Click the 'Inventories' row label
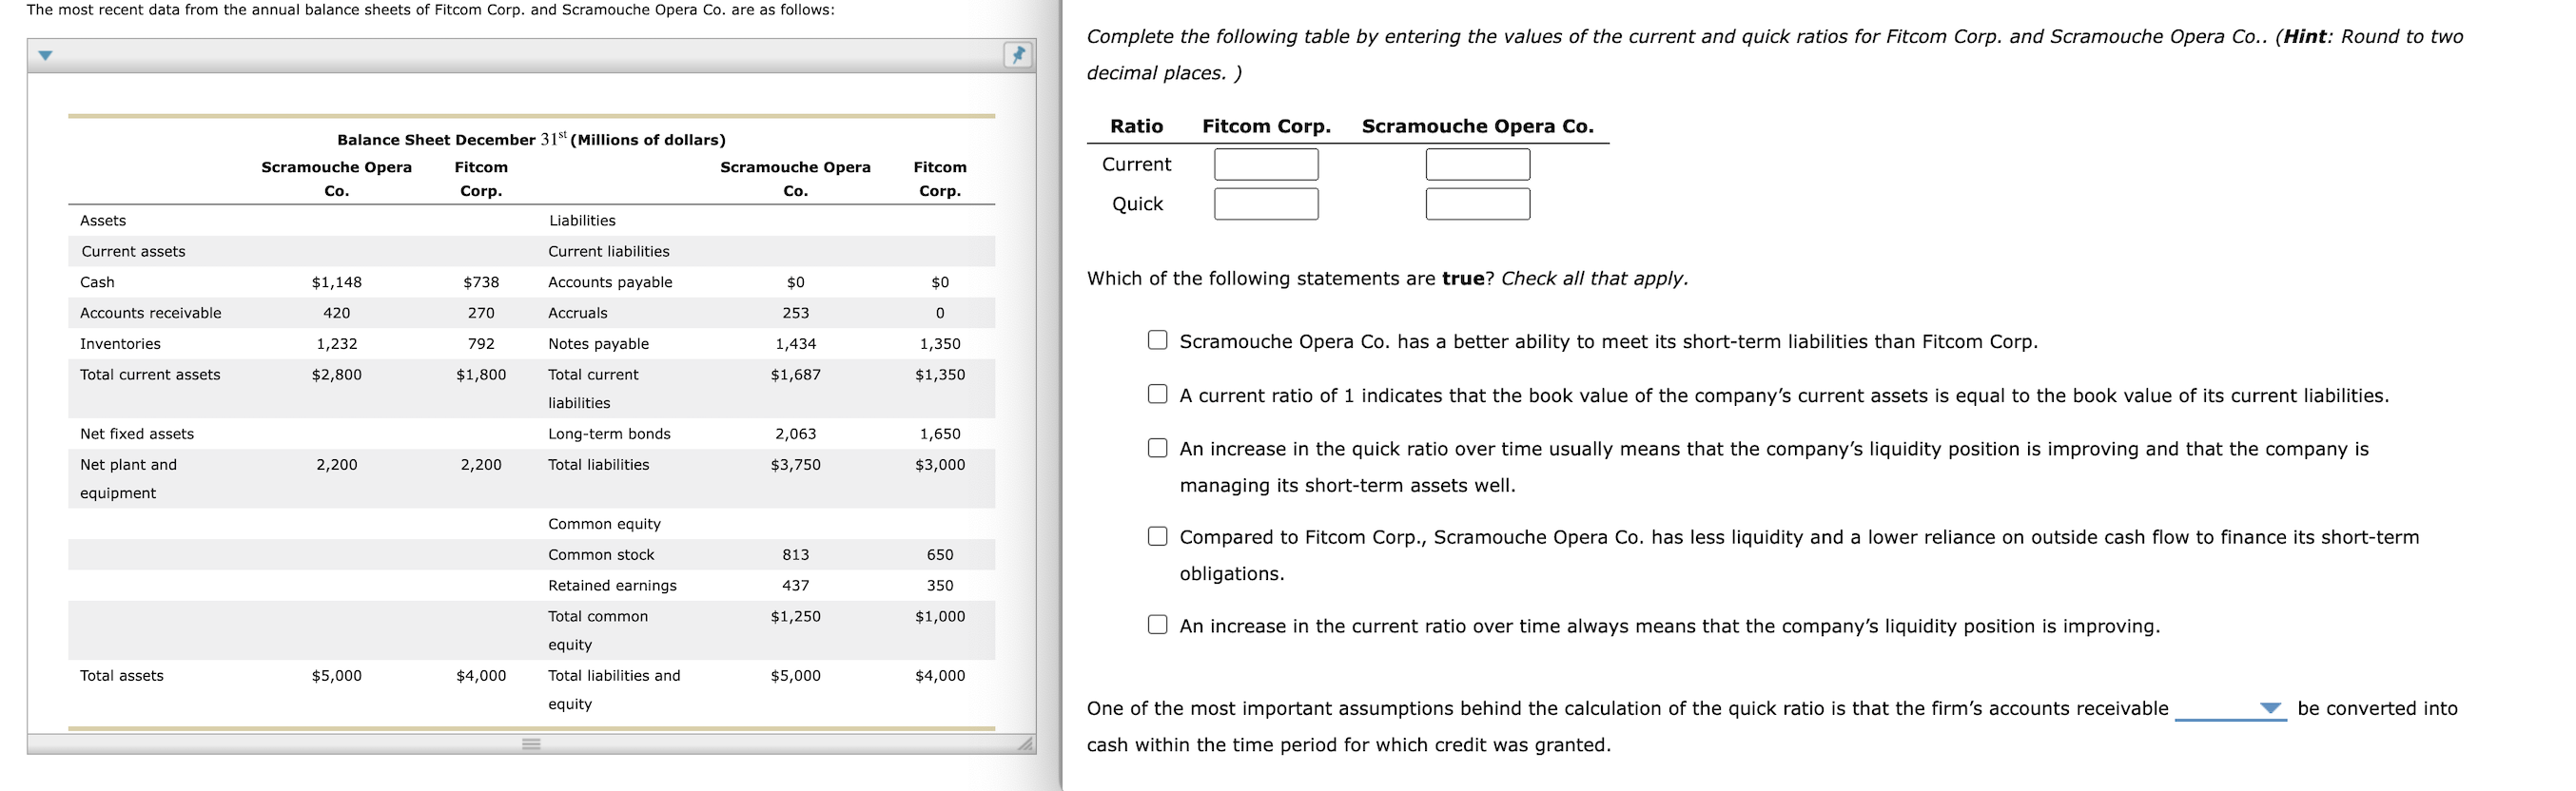The height and width of the screenshot is (791, 2576). tap(120, 344)
